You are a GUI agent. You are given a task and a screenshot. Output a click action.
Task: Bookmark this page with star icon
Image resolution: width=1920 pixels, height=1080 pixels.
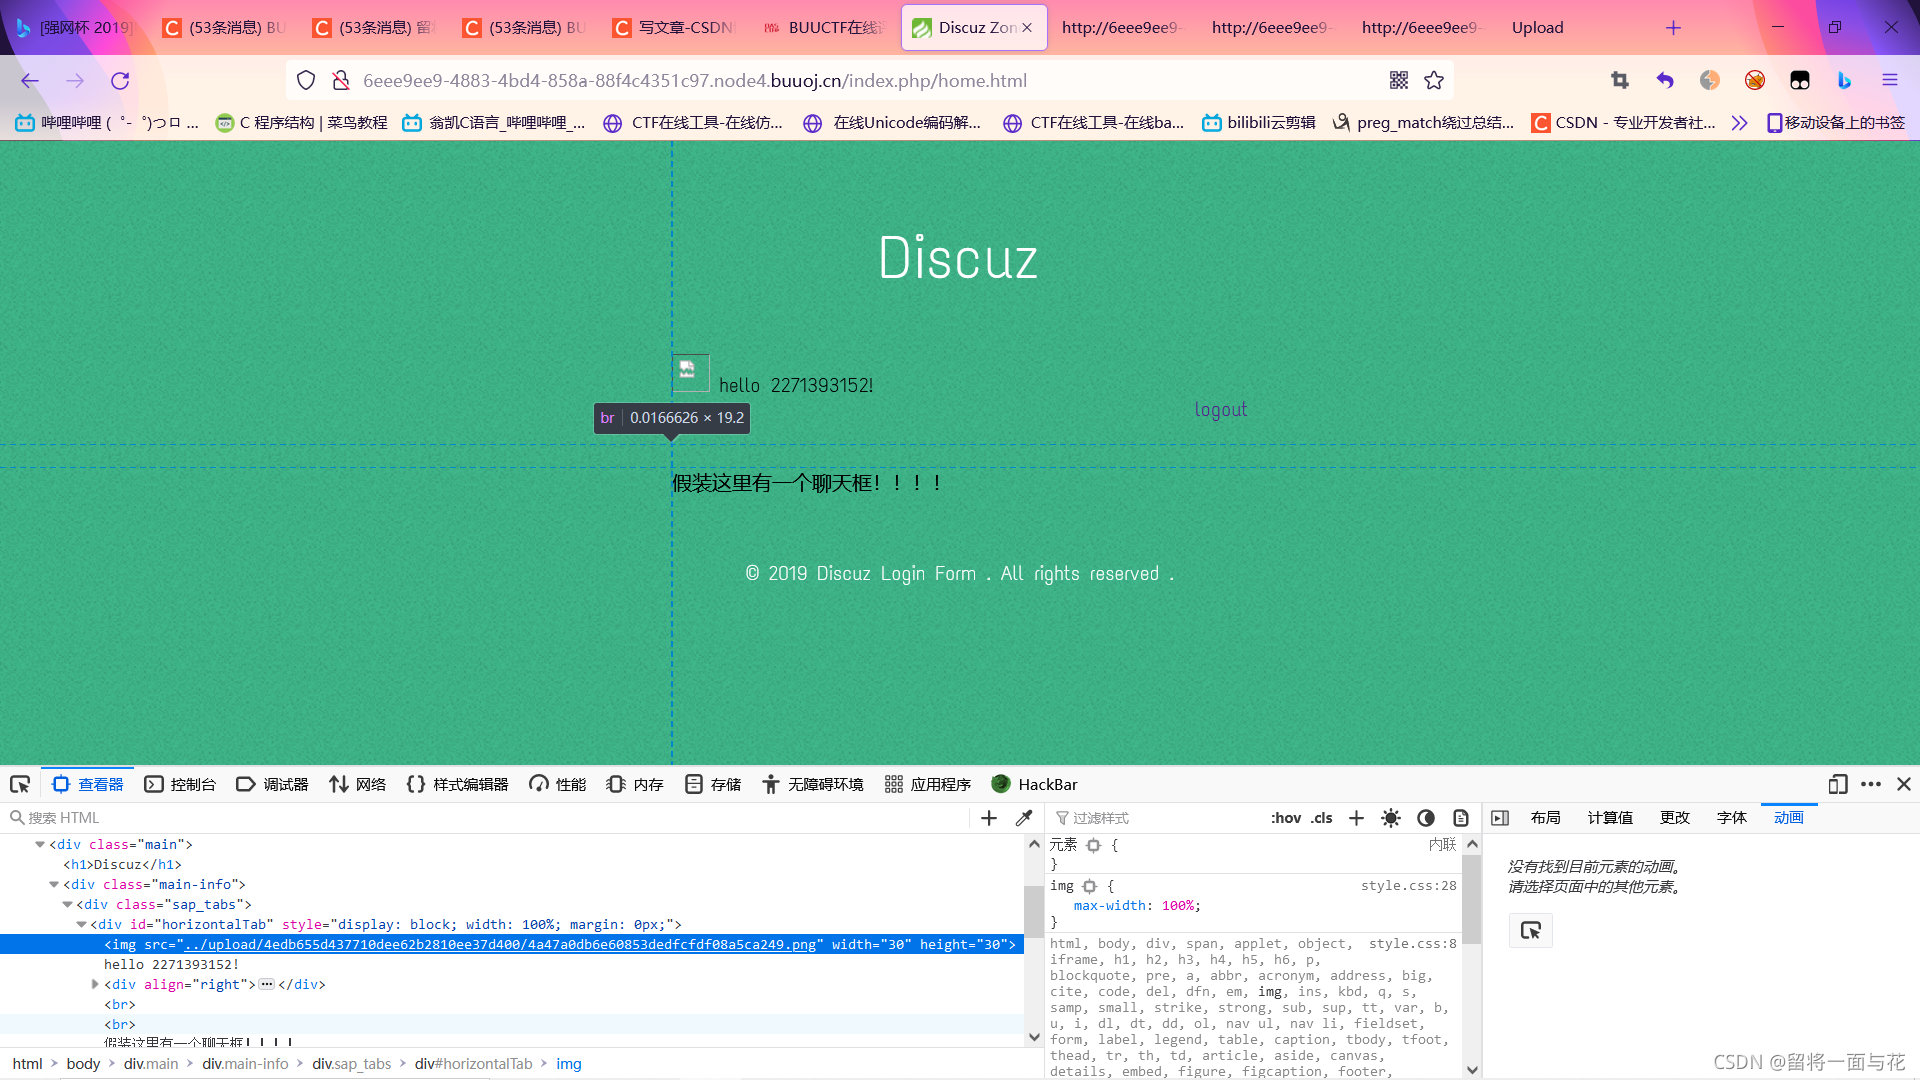(1434, 81)
